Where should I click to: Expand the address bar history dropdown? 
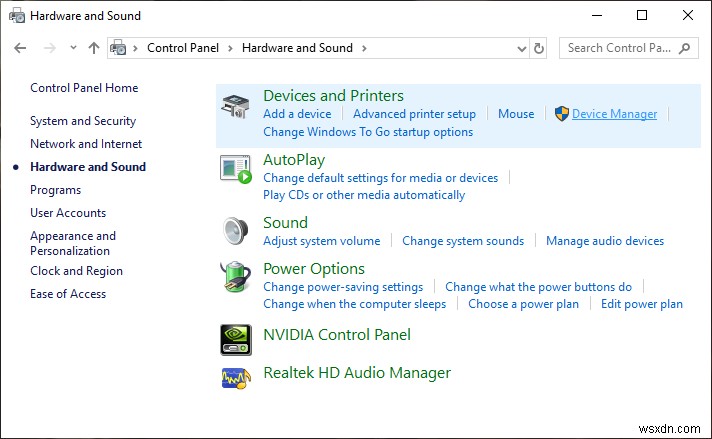tap(521, 48)
